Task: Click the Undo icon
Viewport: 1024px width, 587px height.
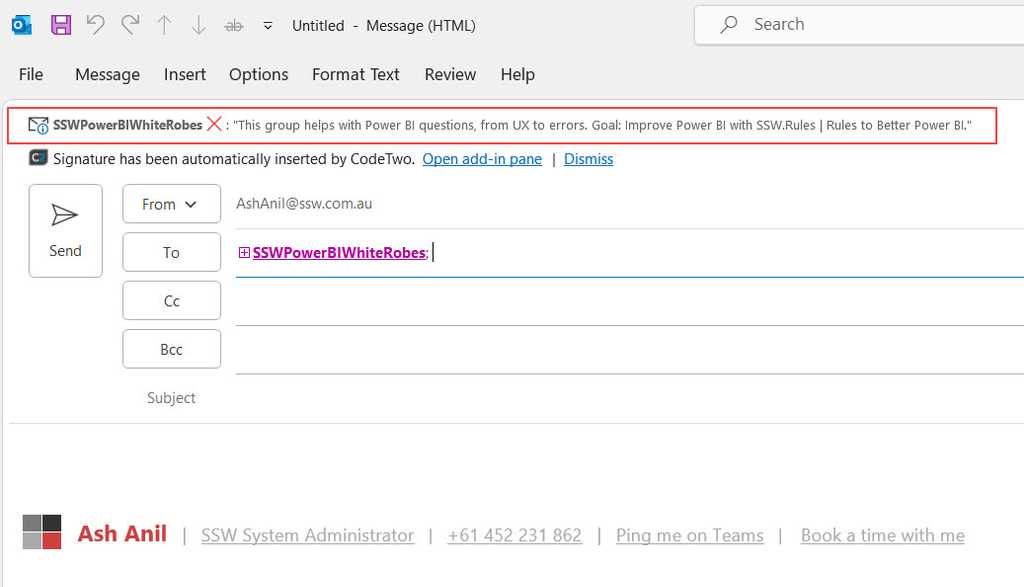Action: [95, 24]
